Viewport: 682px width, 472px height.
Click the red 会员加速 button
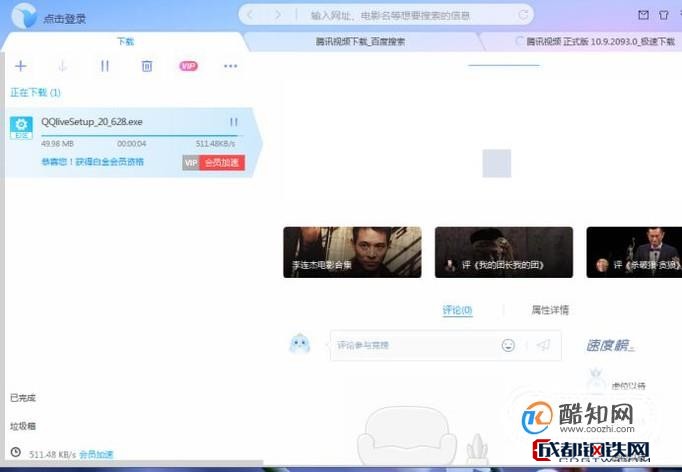pyautogui.click(x=222, y=163)
